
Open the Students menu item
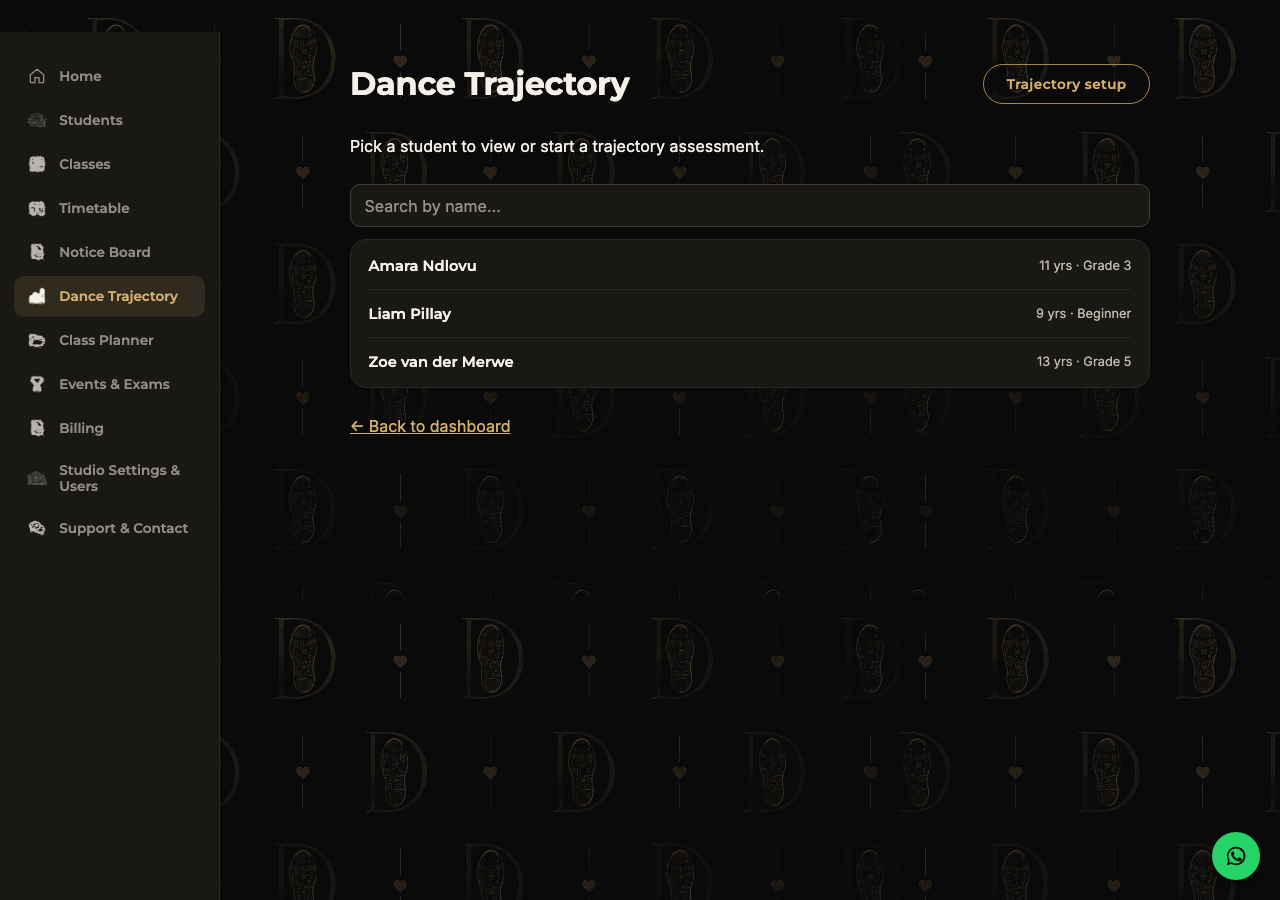pos(109,120)
